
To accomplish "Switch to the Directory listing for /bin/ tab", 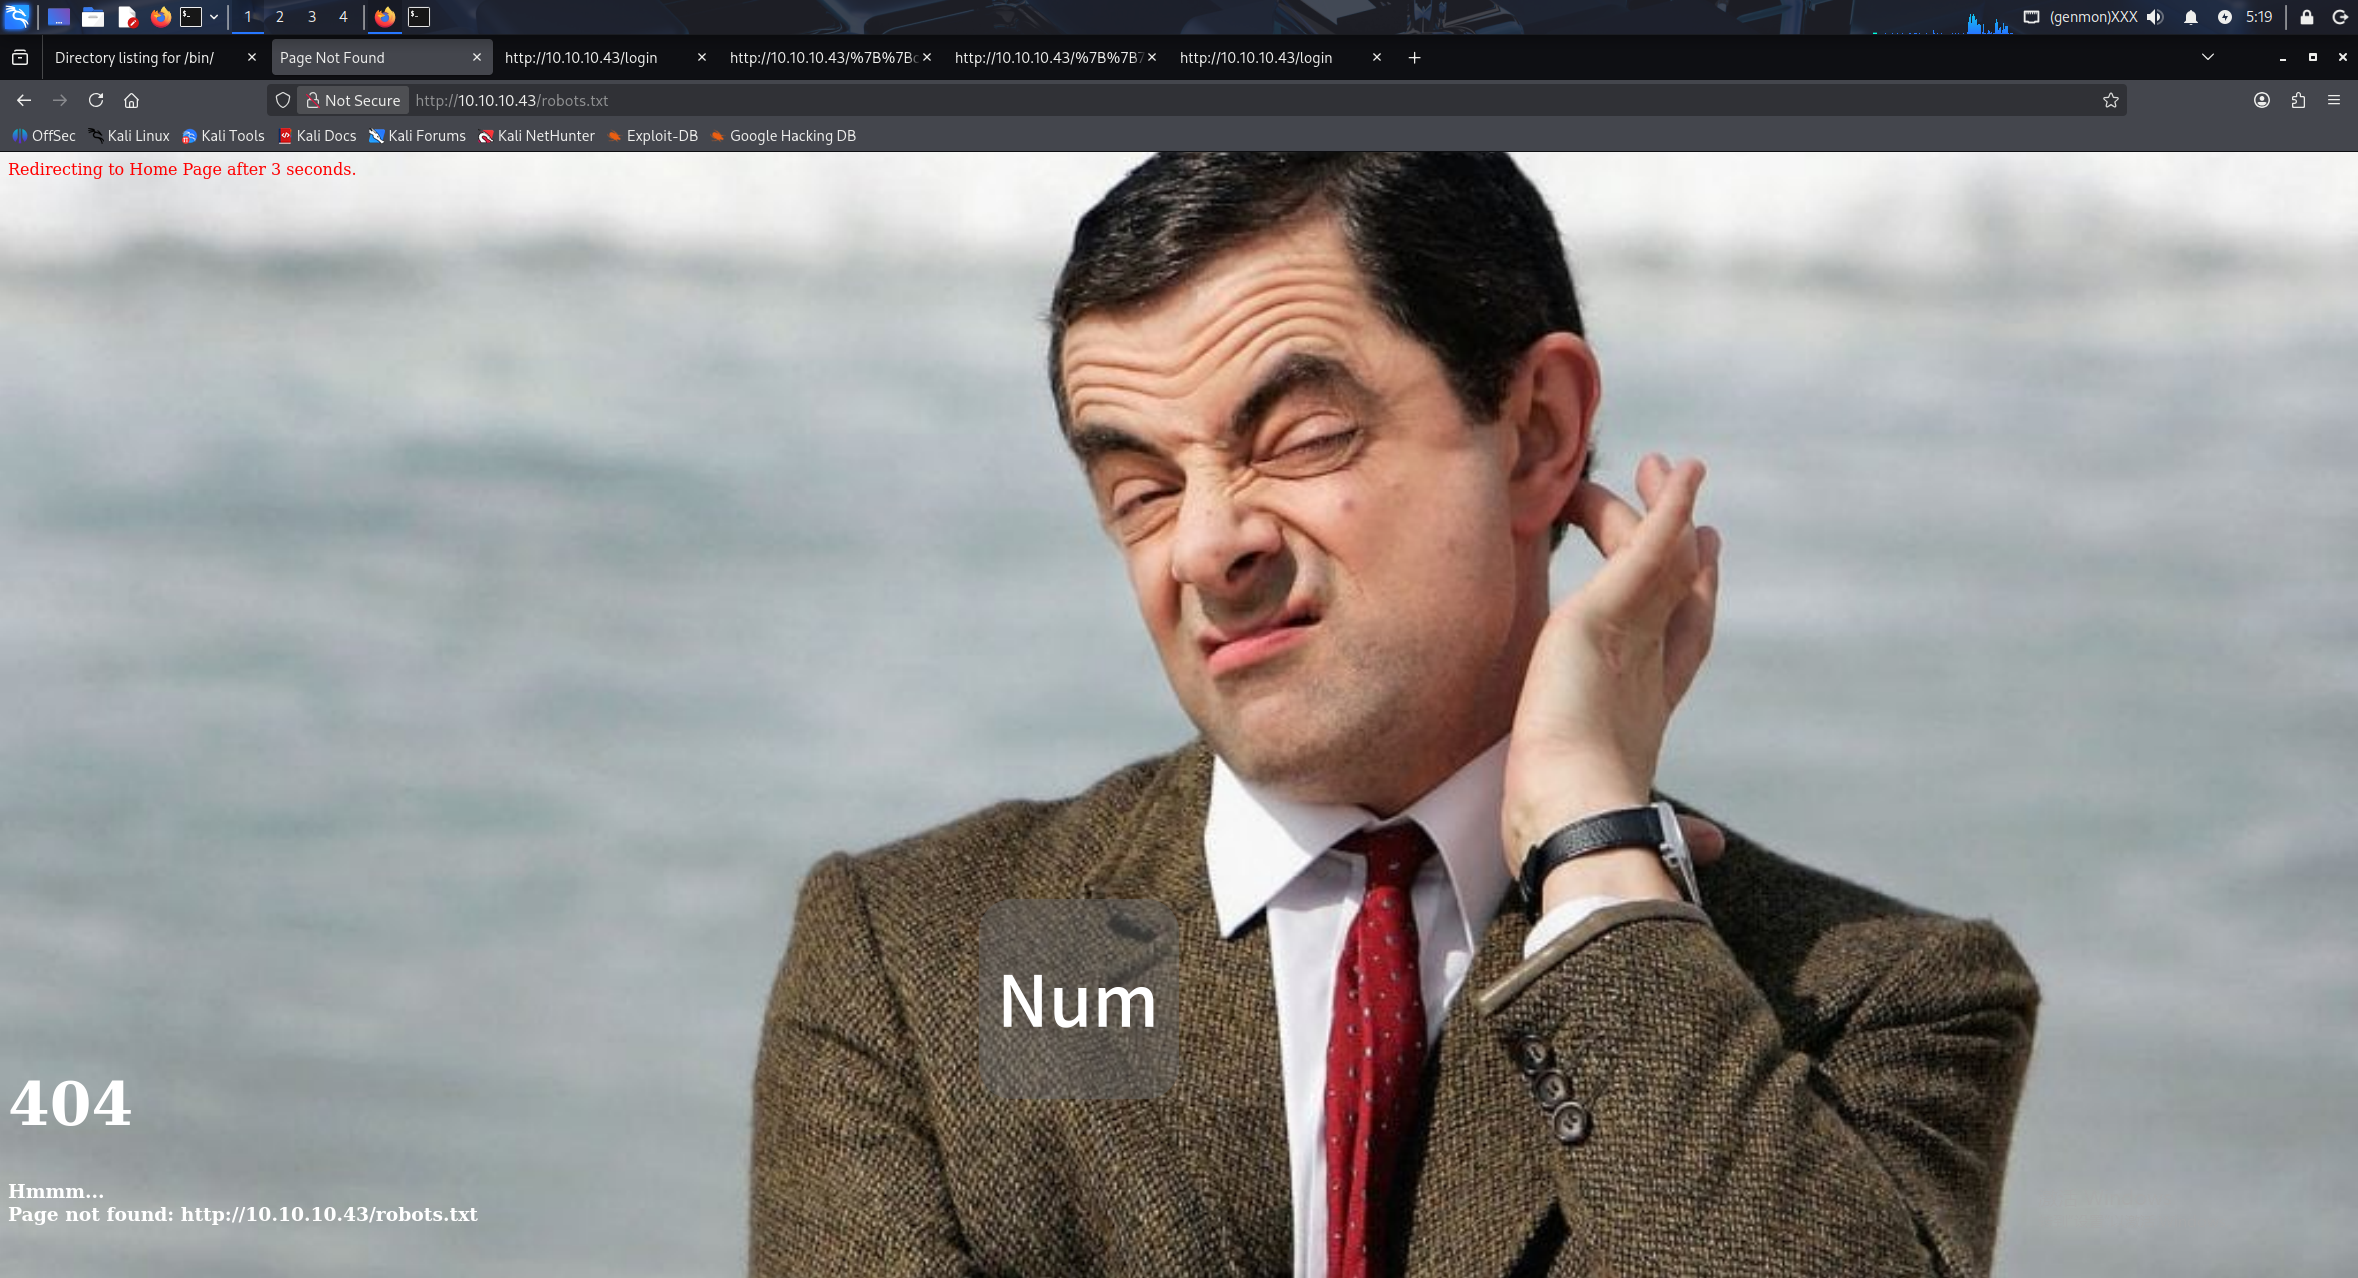I will [135, 57].
